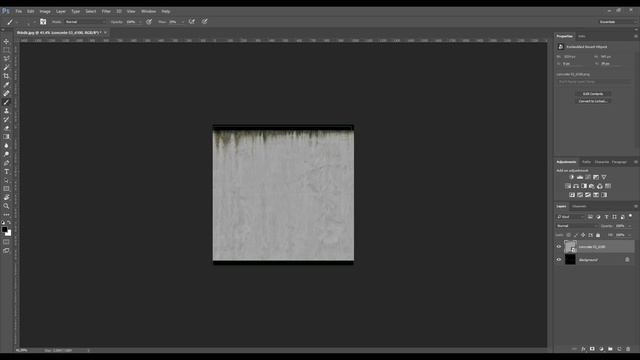Create new layer icon
Image resolution: width=640 pixels, height=360 pixels.
pos(619,349)
